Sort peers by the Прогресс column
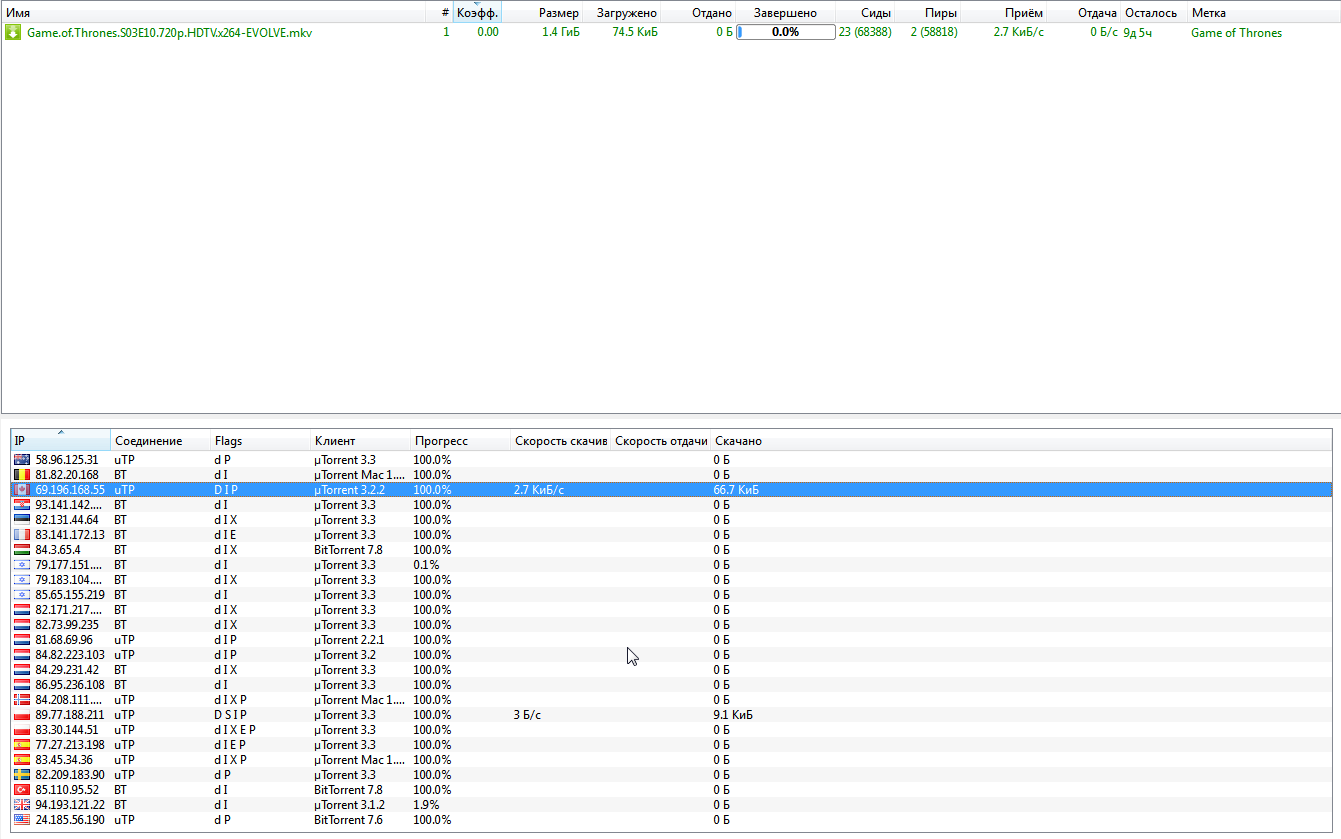The width and height of the screenshot is (1341, 839). point(461,440)
